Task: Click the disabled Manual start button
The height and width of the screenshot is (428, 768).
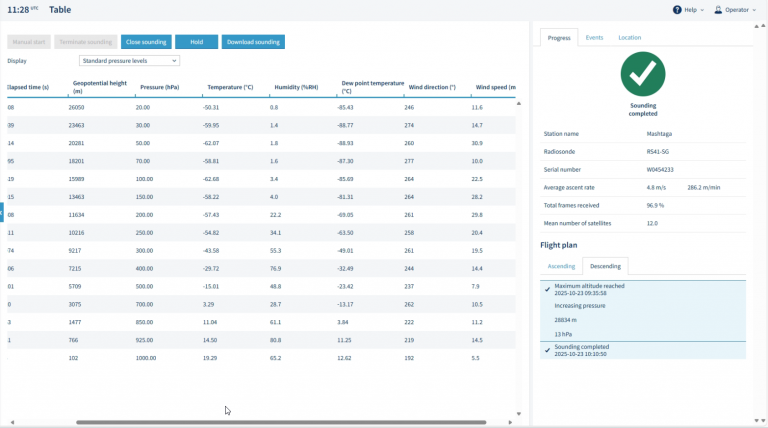Action: click(29, 42)
